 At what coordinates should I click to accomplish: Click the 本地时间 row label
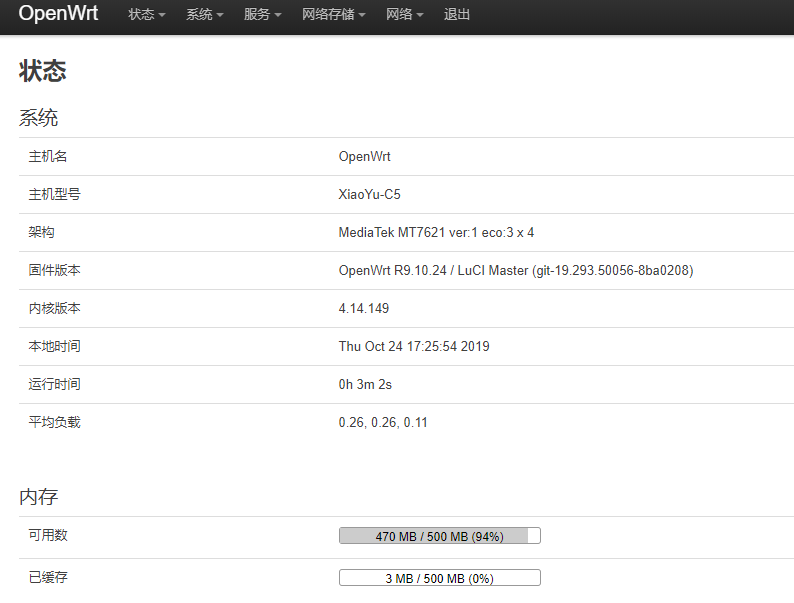click(x=54, y=346)
